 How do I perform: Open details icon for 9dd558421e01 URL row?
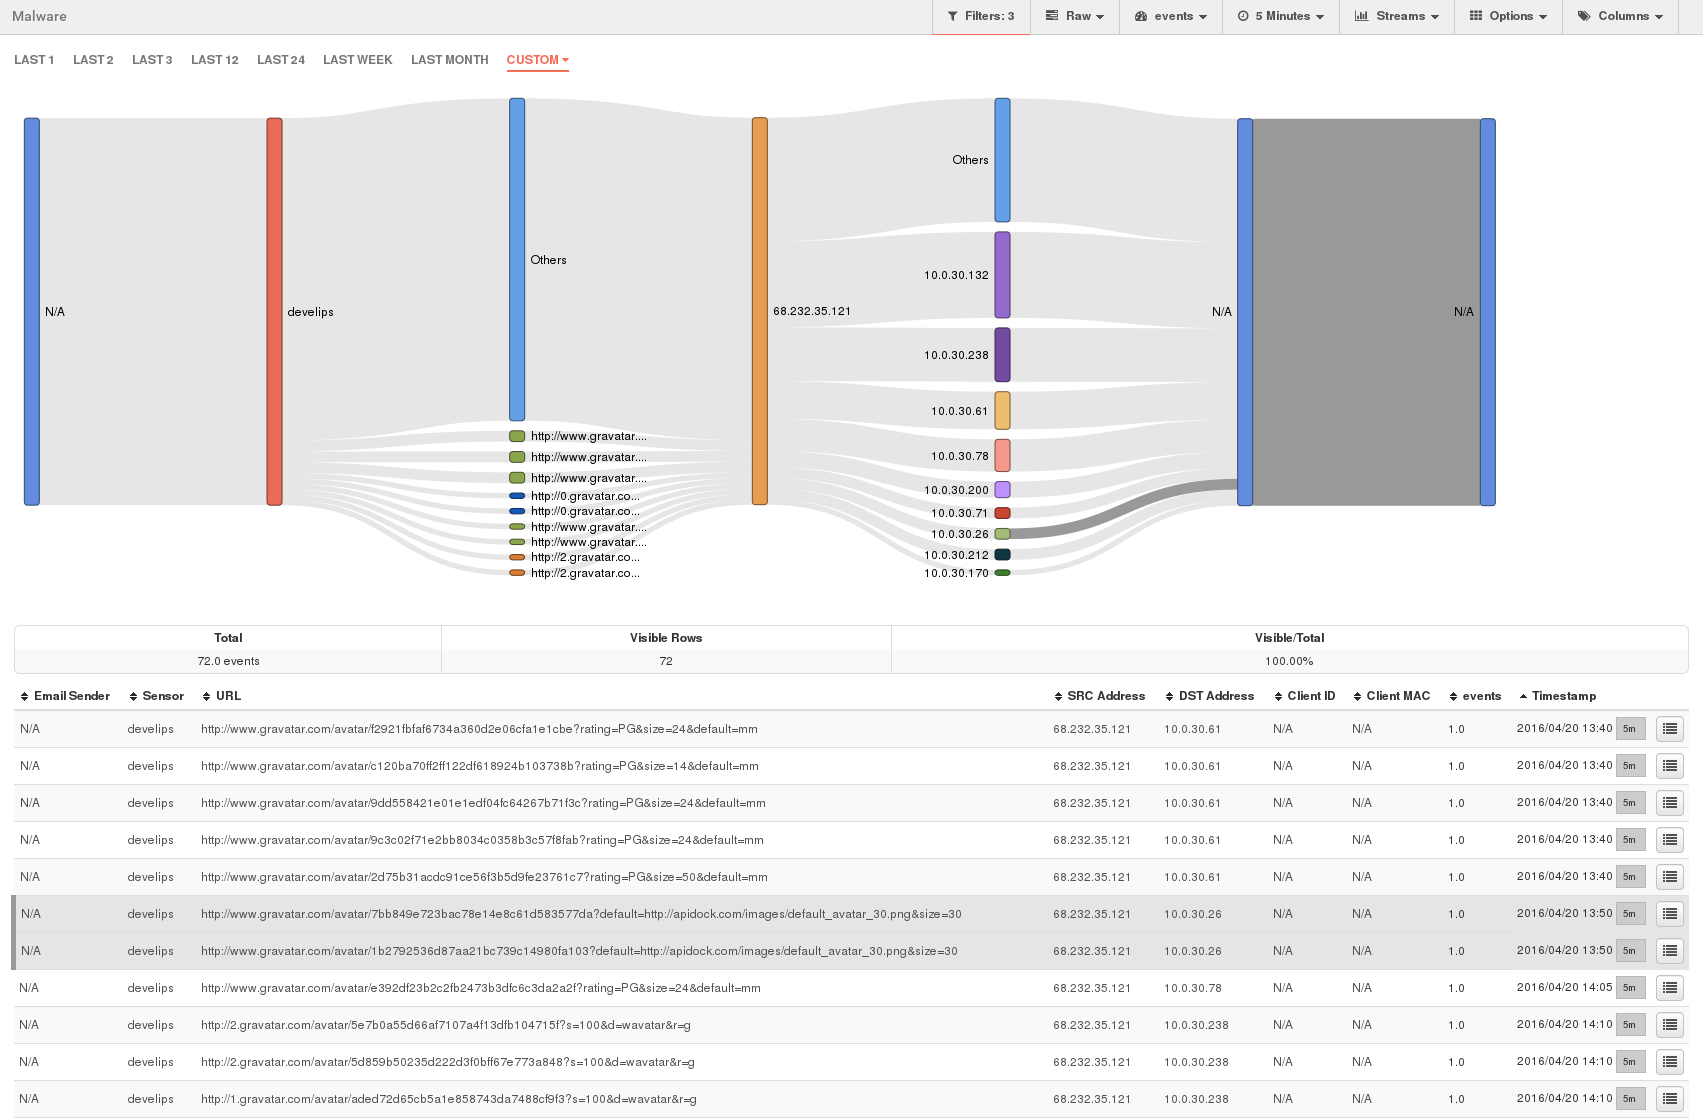(1669, 803)
